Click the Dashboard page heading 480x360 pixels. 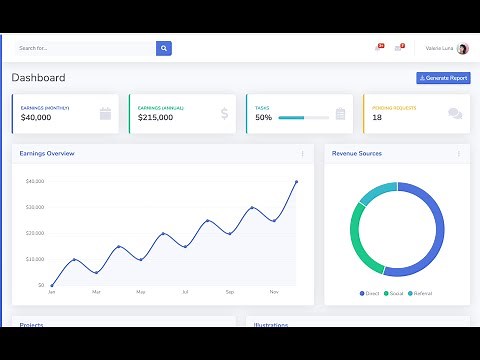tap(38, 78)
